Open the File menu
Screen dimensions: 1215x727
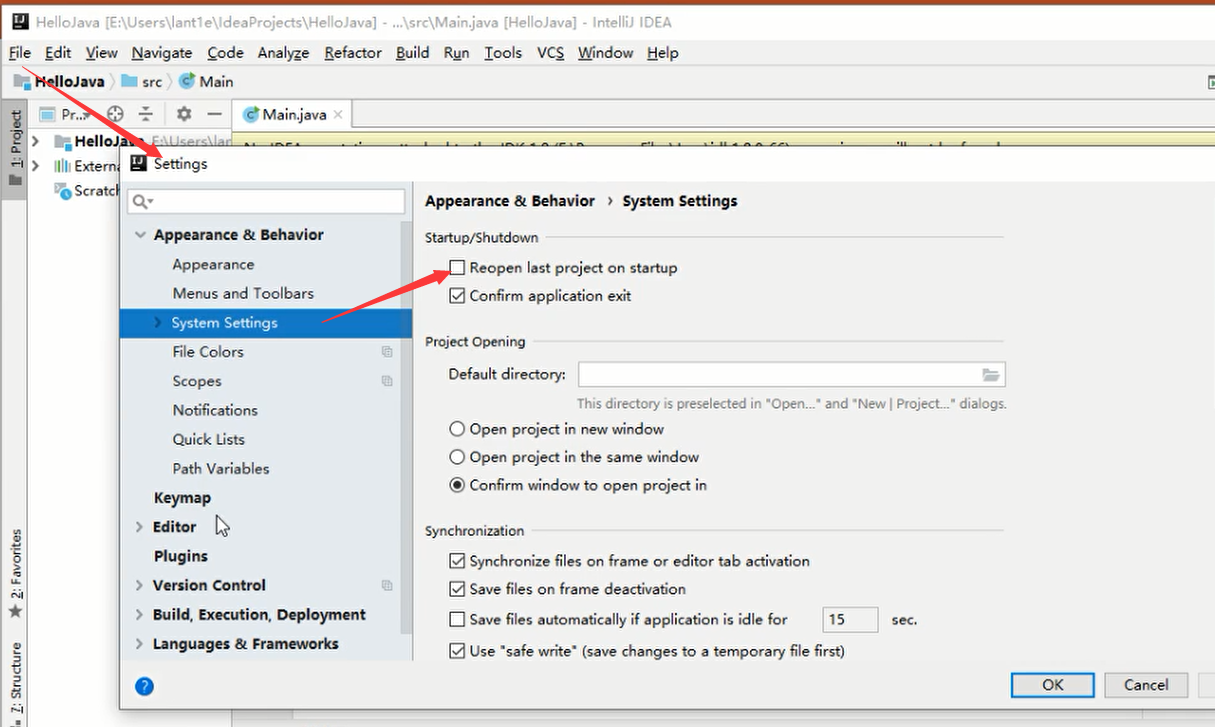tap(20, 53)
